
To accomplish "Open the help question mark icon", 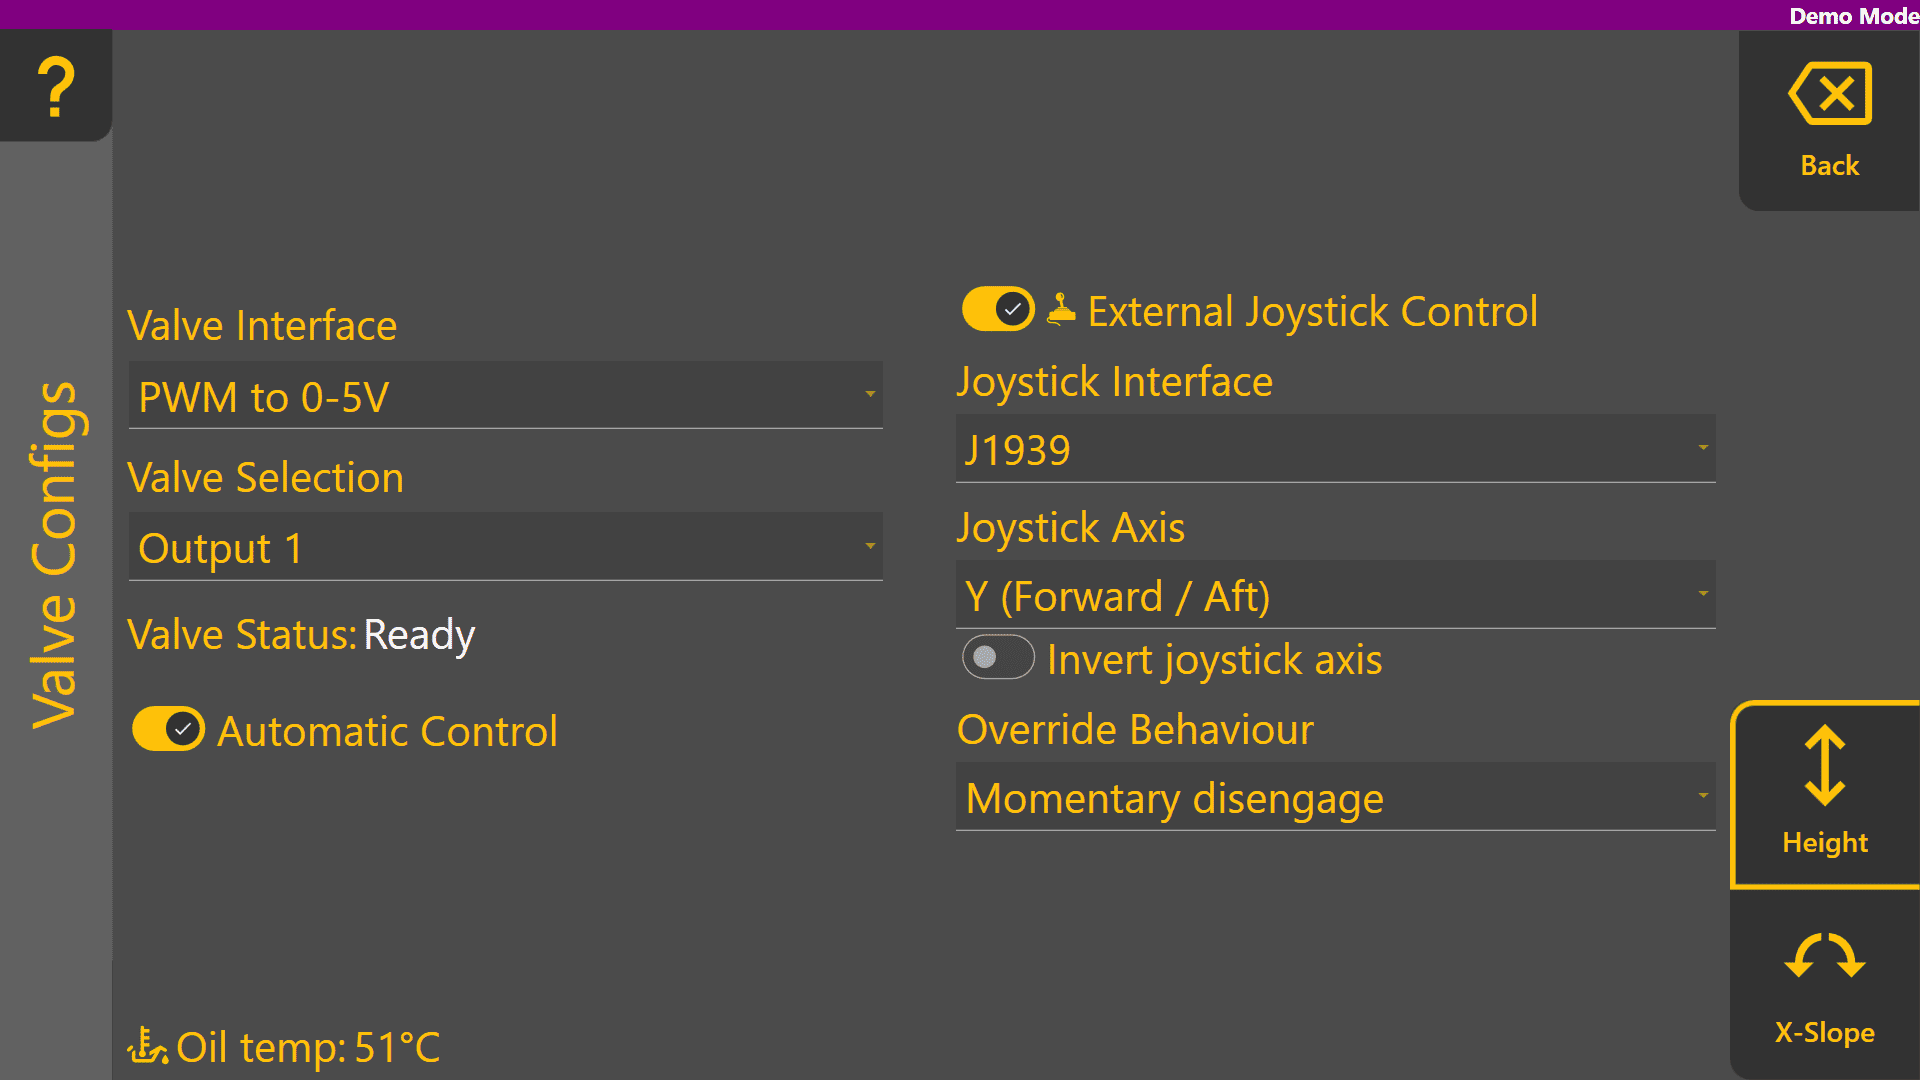I will (56, 86).
